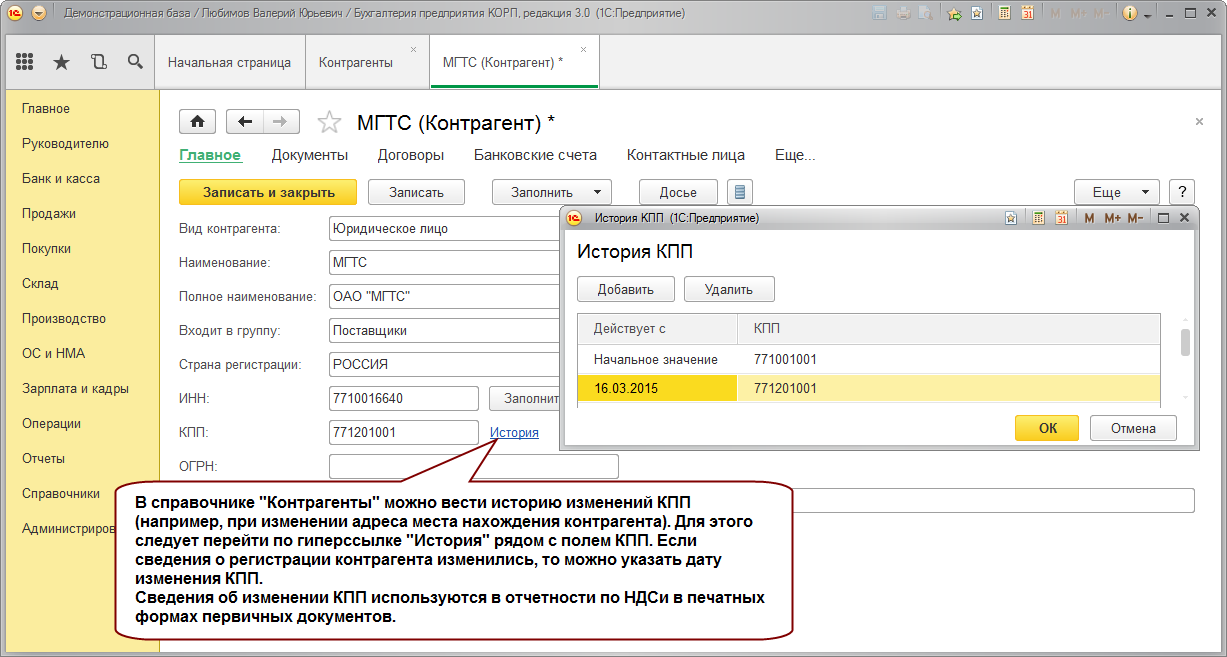Switch to the Контрагенты tab
This screenshot has width=1227, height=657.
355,62
